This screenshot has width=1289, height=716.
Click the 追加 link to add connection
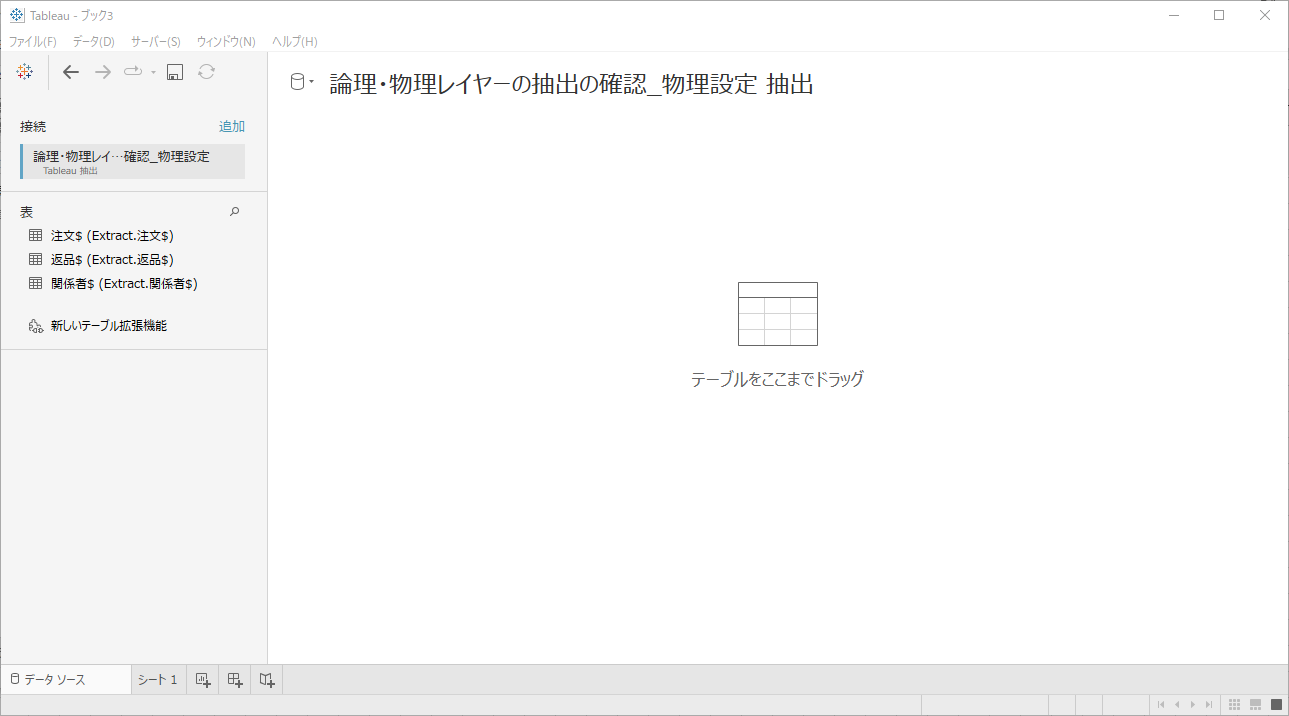[x=232, y=126]
